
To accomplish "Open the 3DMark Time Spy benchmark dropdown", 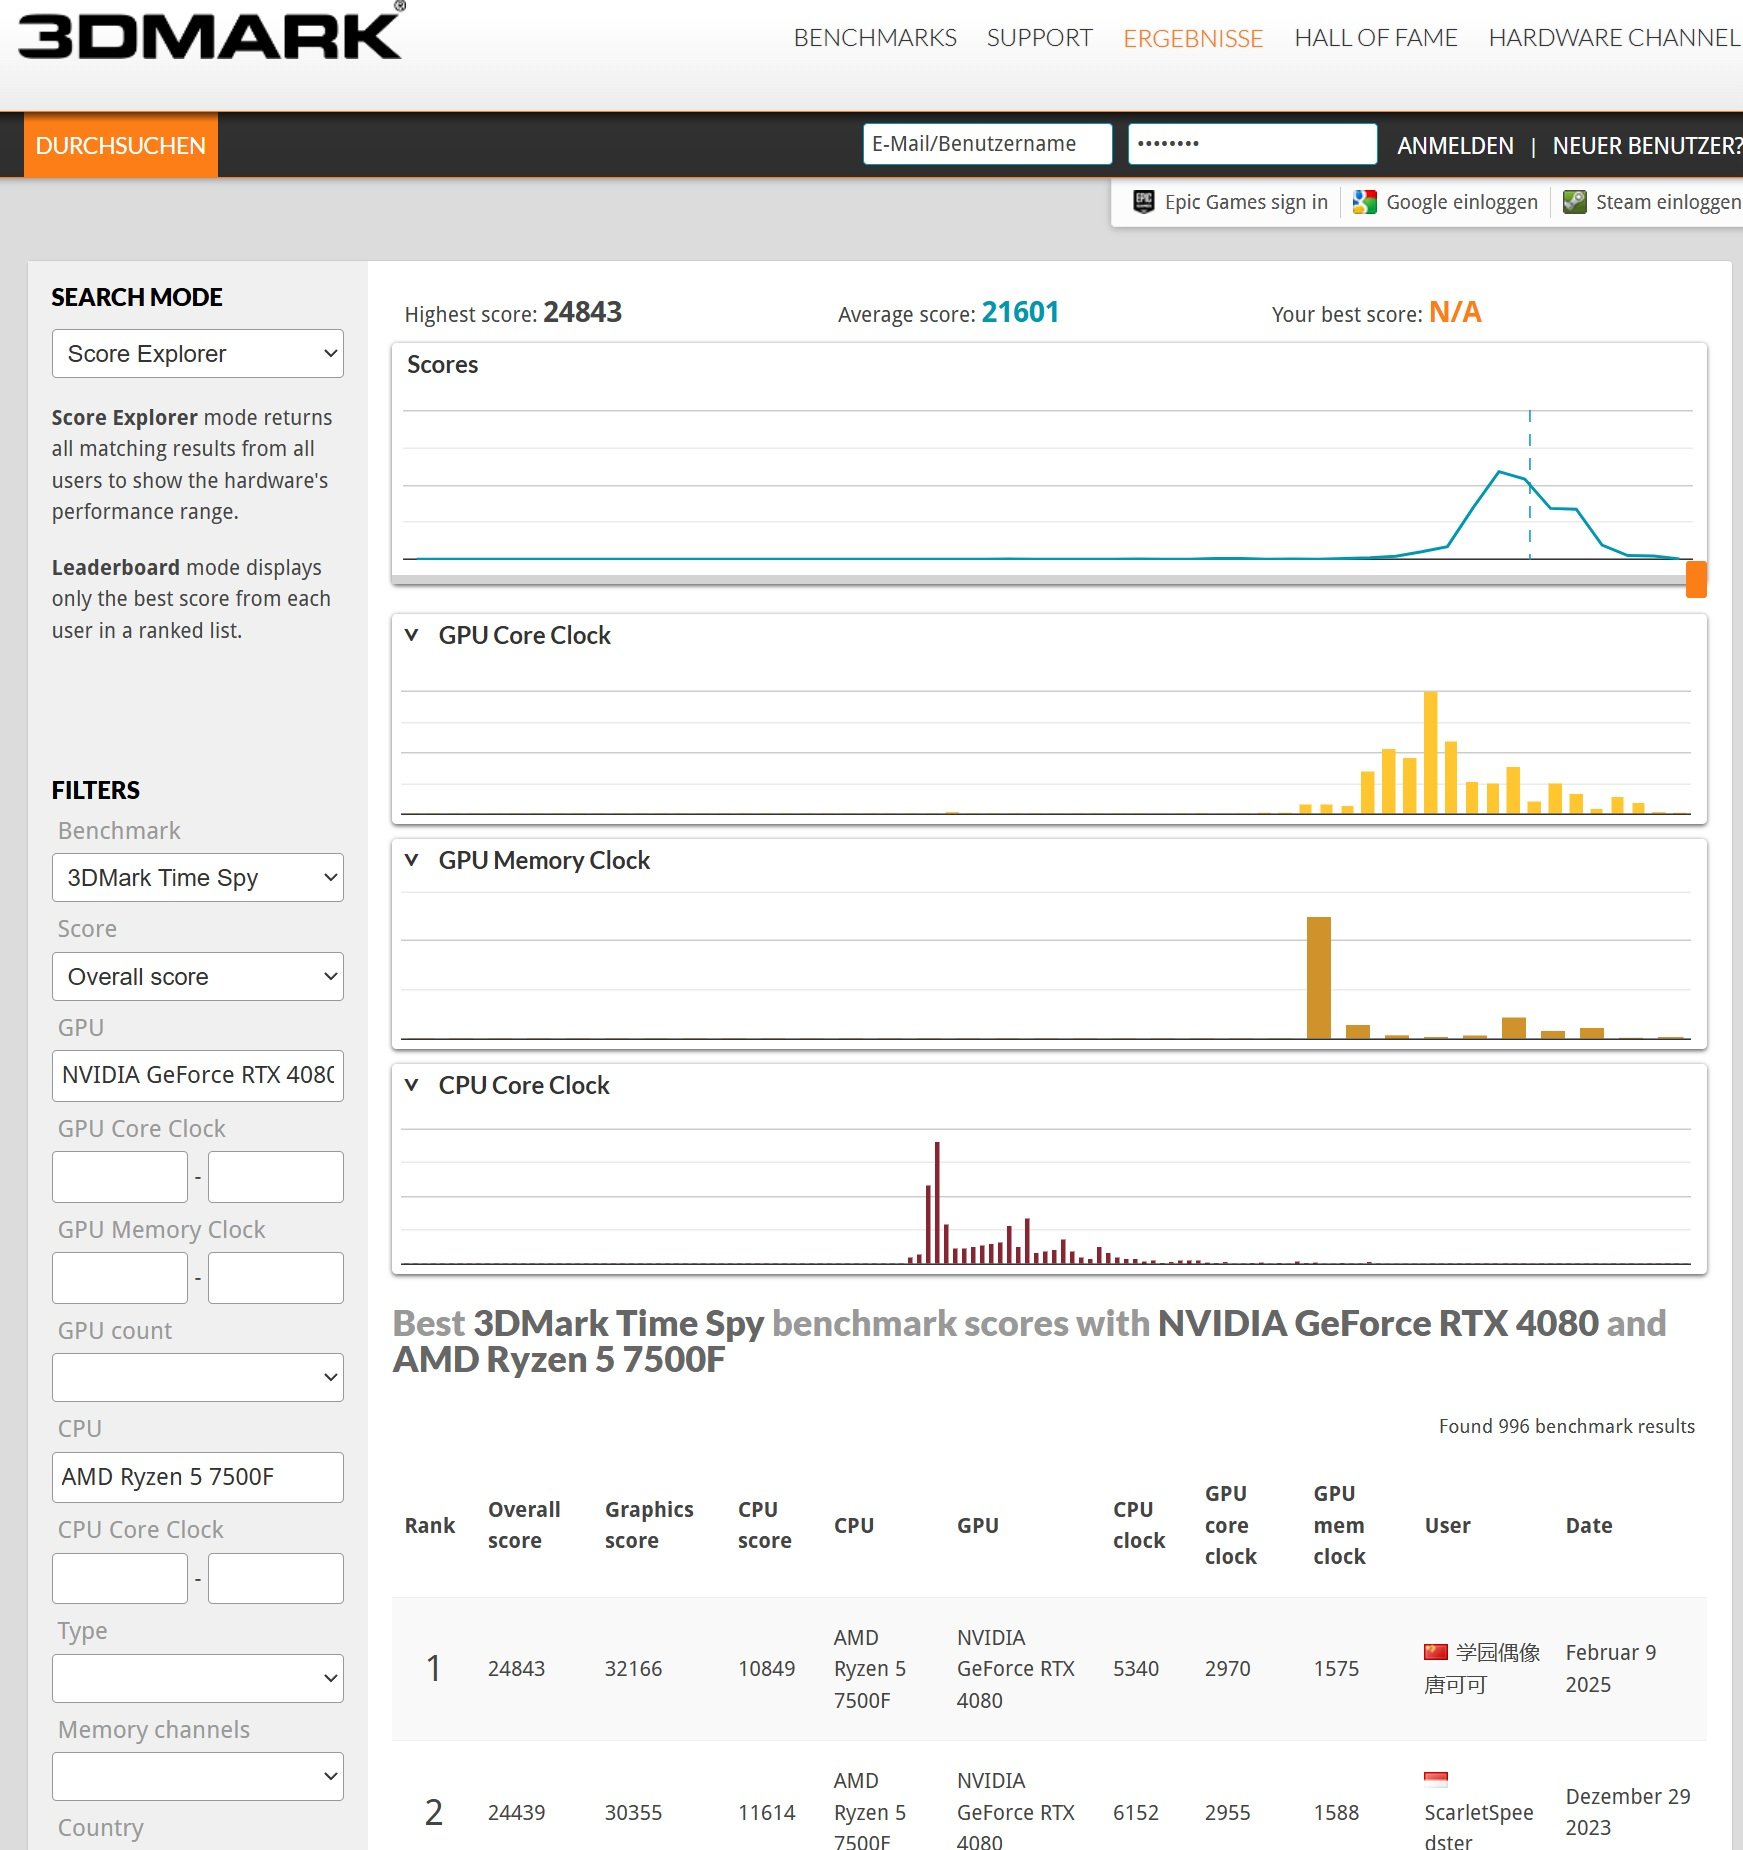I will (x=198, y=877).
